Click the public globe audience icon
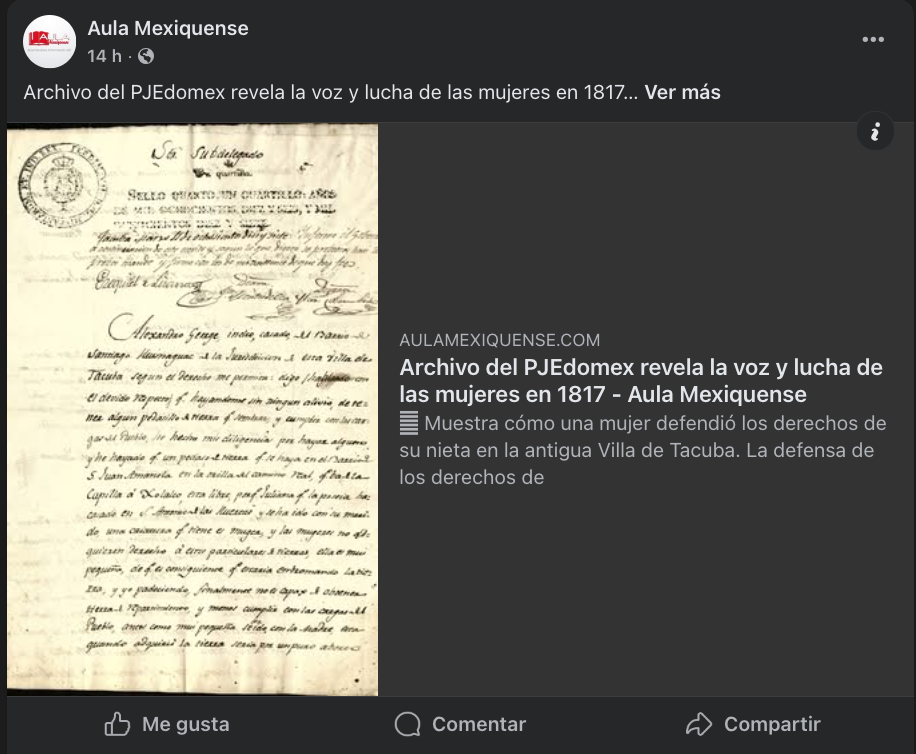The image size is (916, 754). pos(146,56)
